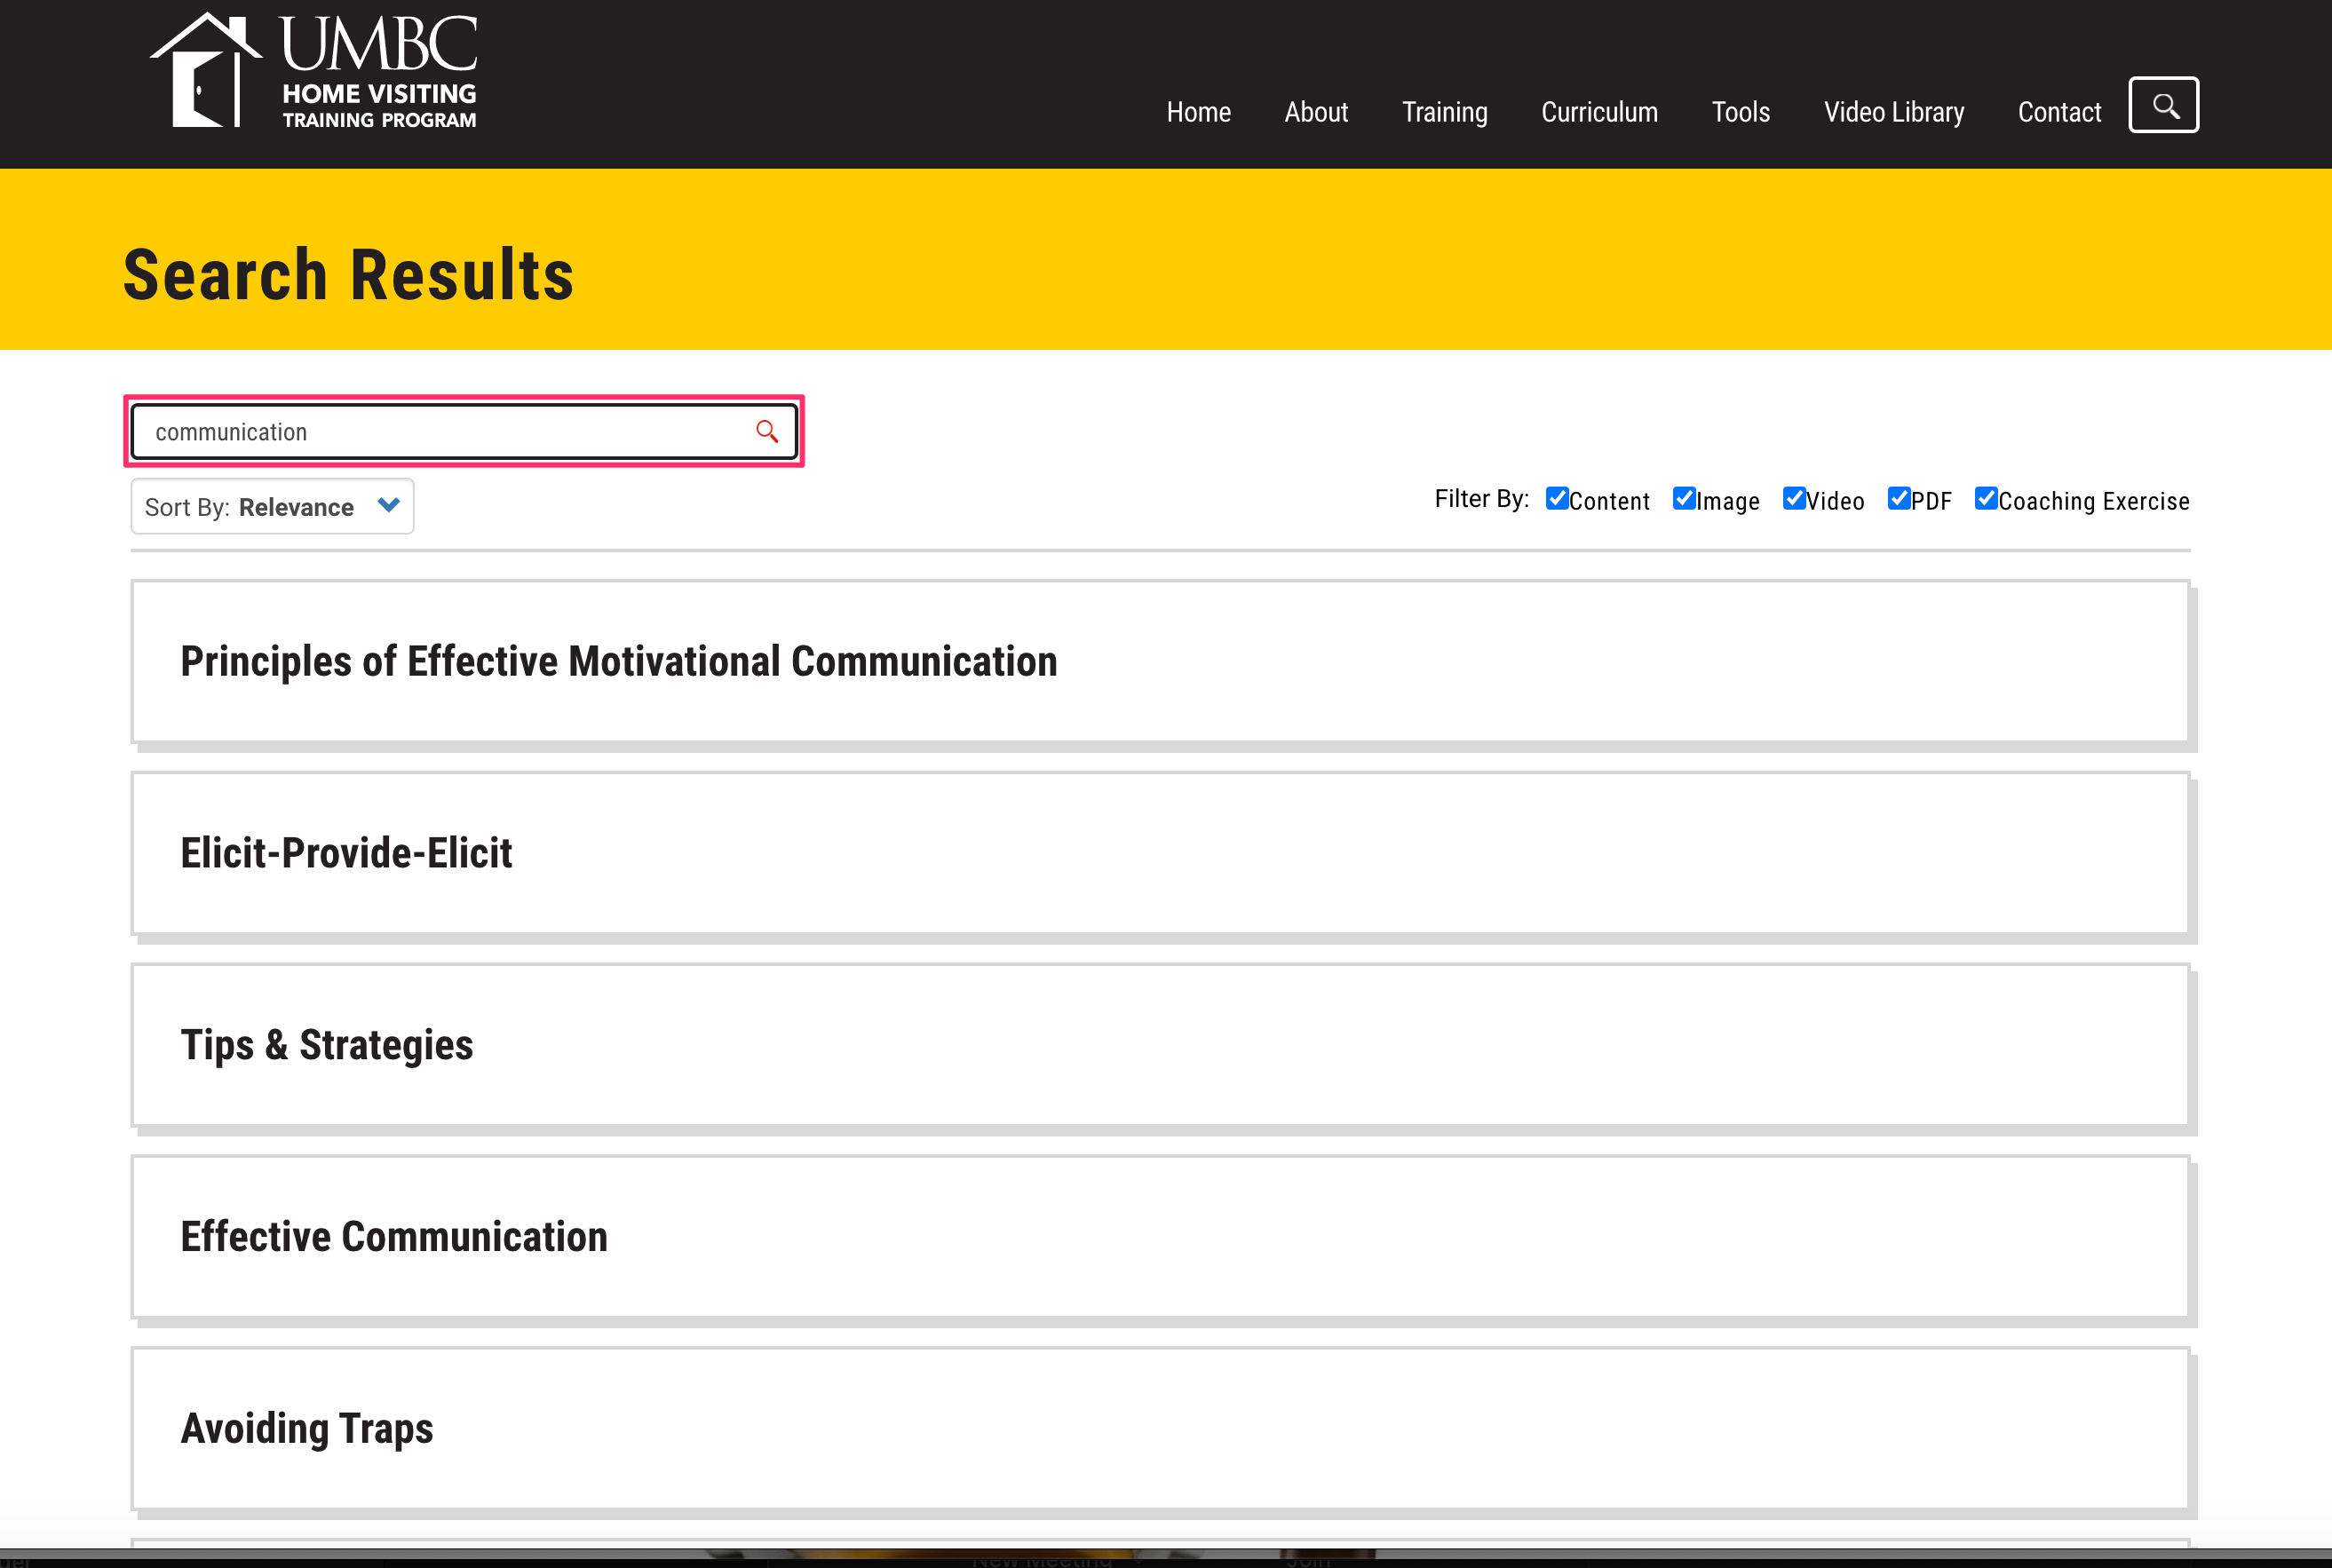Image resolution: width=2332 pixels, height=1568 pixels.
Task: Open the Tools navigation item
Action: (x=1740, y=112)
